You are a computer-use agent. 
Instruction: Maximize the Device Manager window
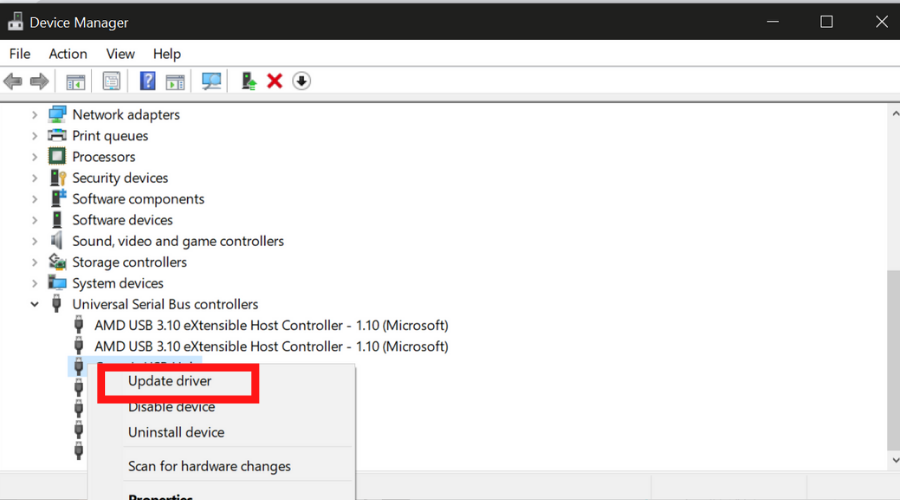click(827, 22)
